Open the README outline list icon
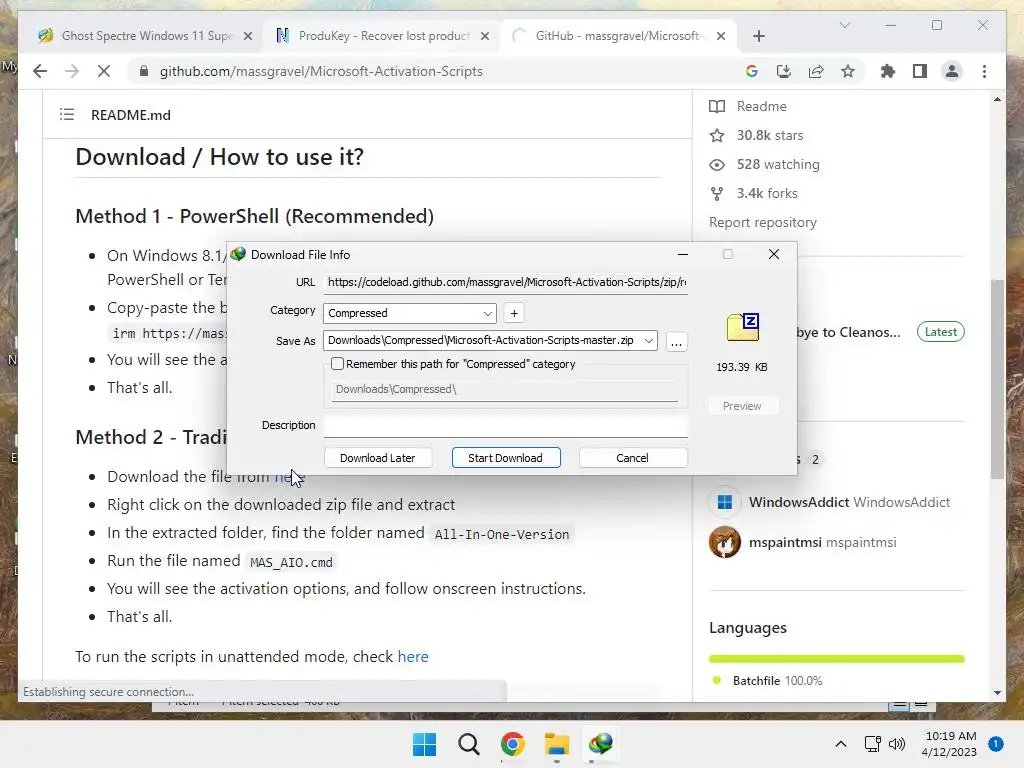Screen dimensions: 1024x768 click(67, 115)
